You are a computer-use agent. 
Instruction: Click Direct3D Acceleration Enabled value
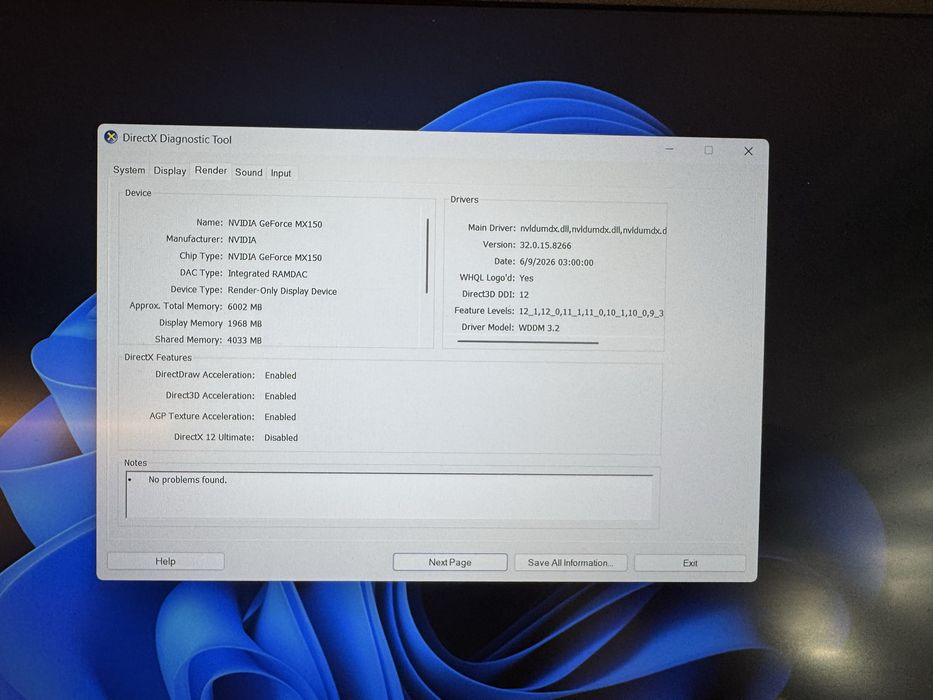pos(280,396)
